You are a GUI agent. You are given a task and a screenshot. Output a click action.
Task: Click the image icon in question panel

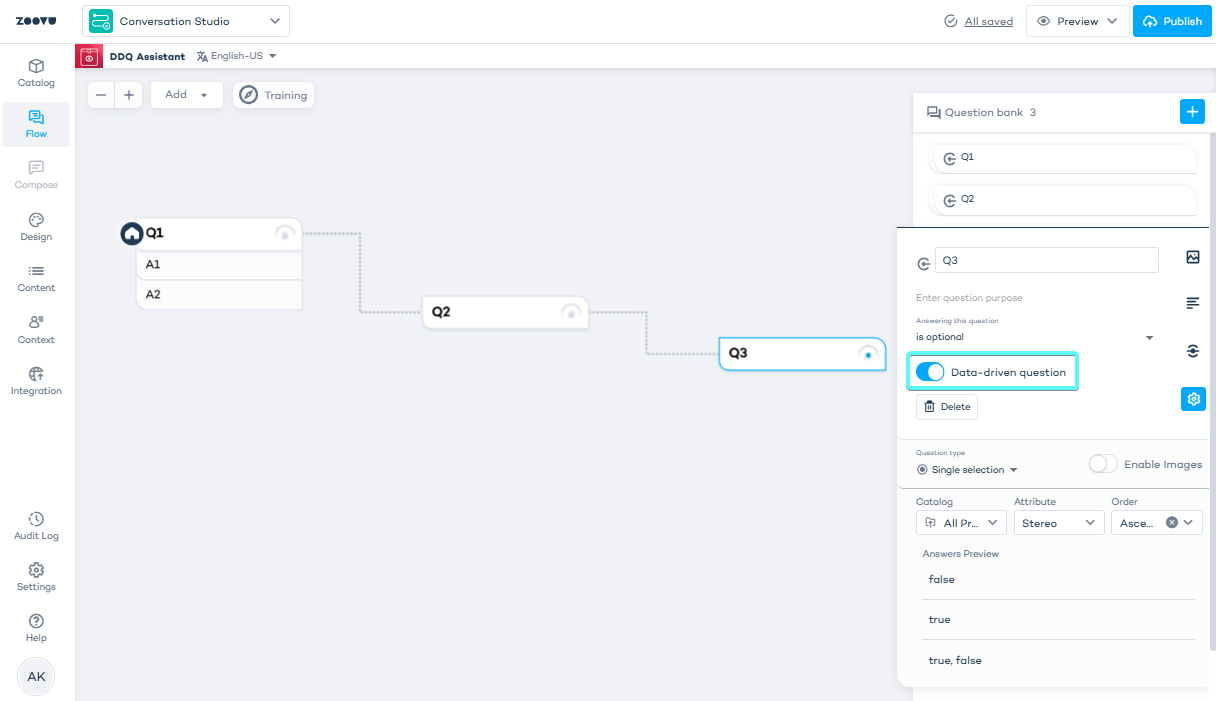click(1192, 258)
